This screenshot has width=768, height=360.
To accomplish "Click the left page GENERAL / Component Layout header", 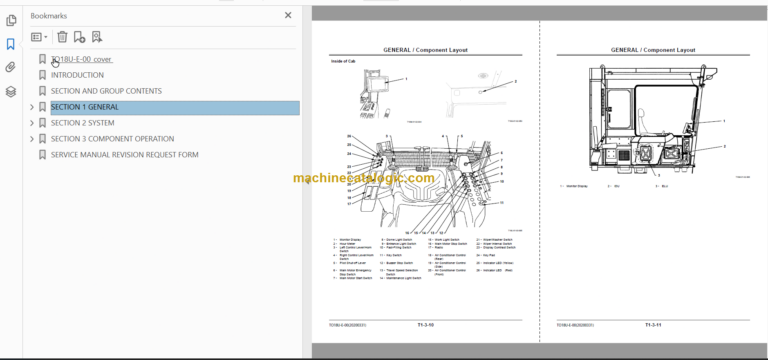I will click(425, 50).
